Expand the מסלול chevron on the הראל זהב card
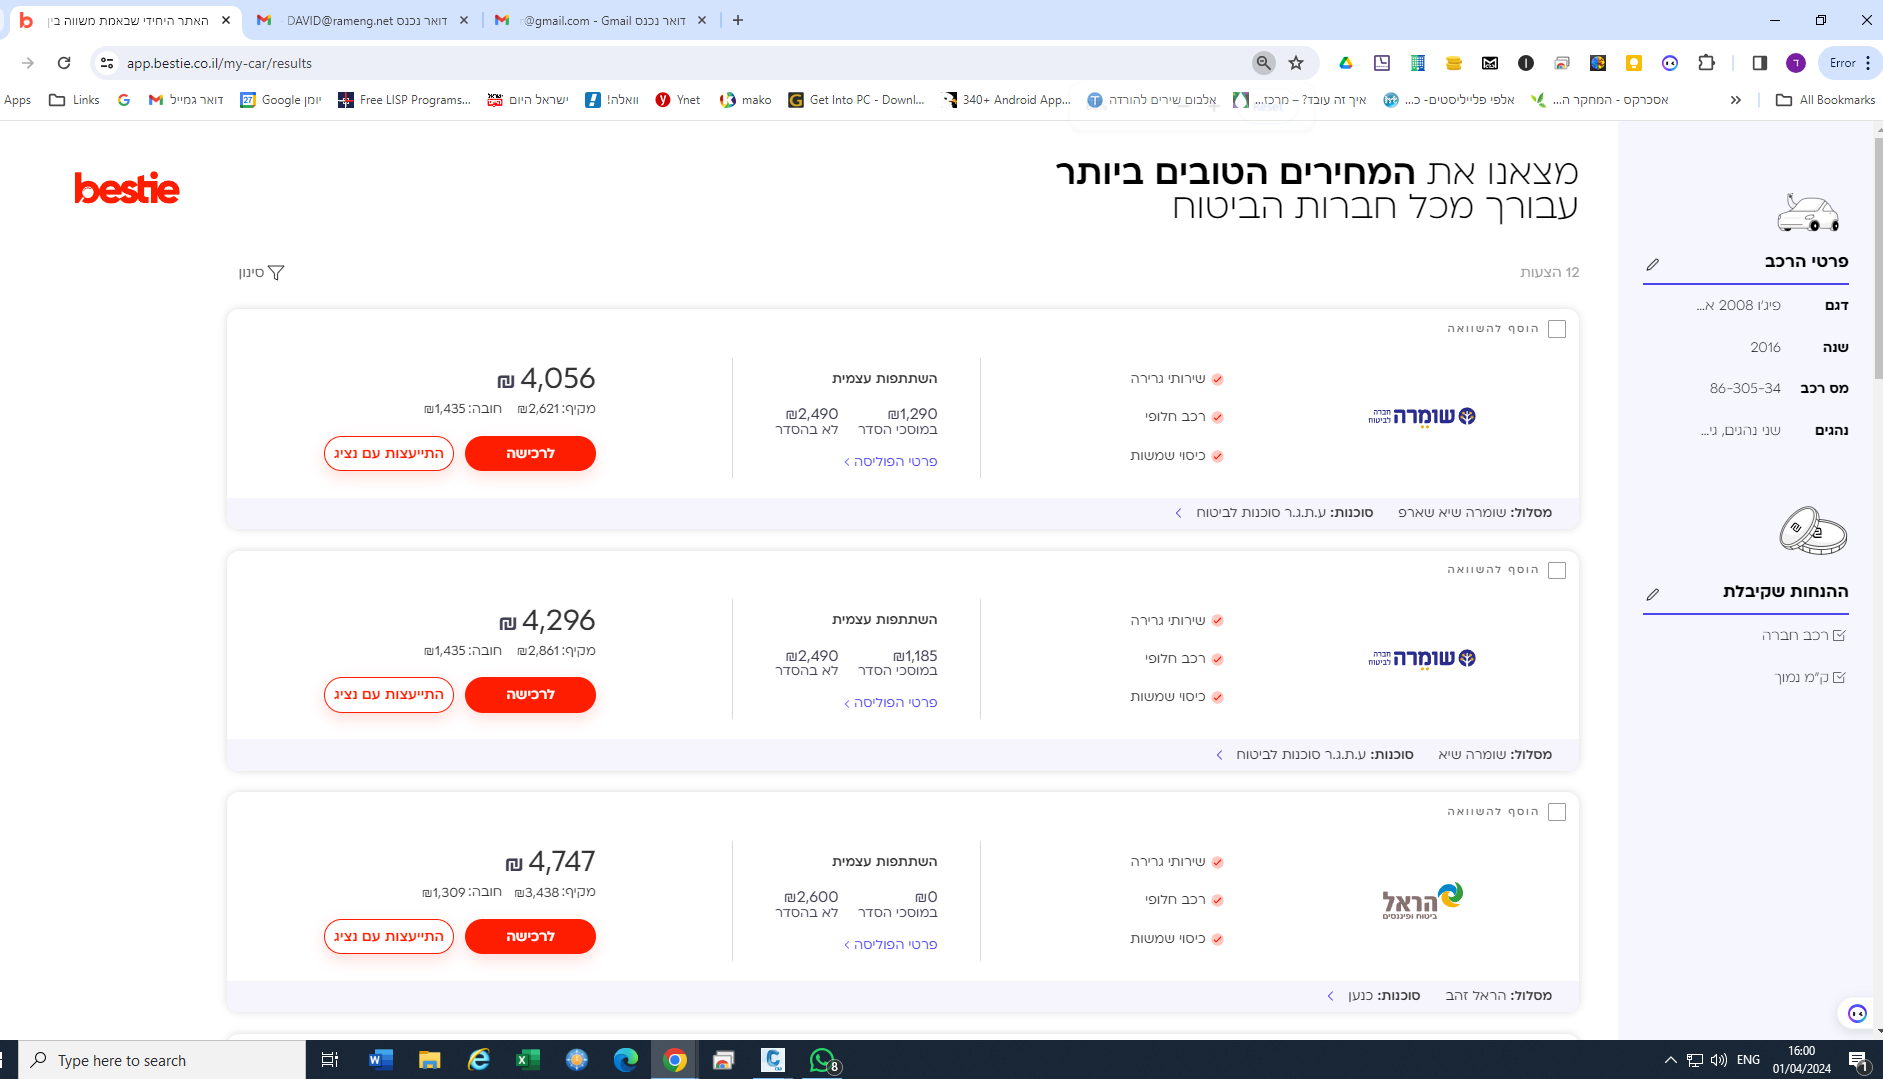 [x=1330, y=995]
